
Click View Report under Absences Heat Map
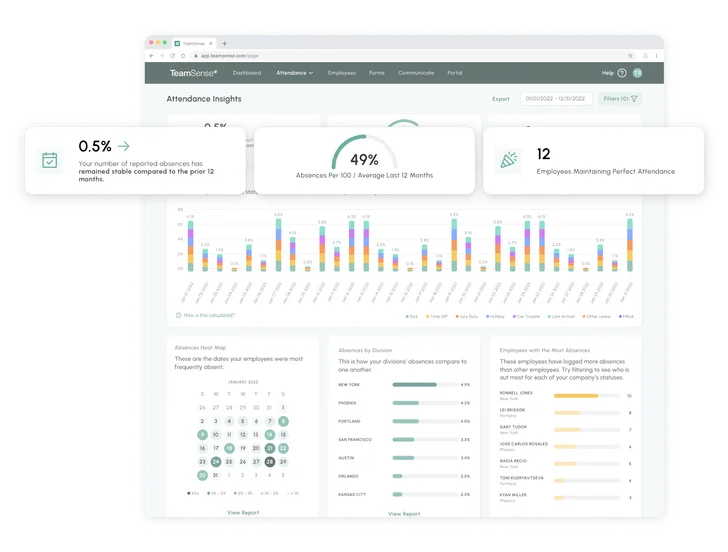[243, 511]
